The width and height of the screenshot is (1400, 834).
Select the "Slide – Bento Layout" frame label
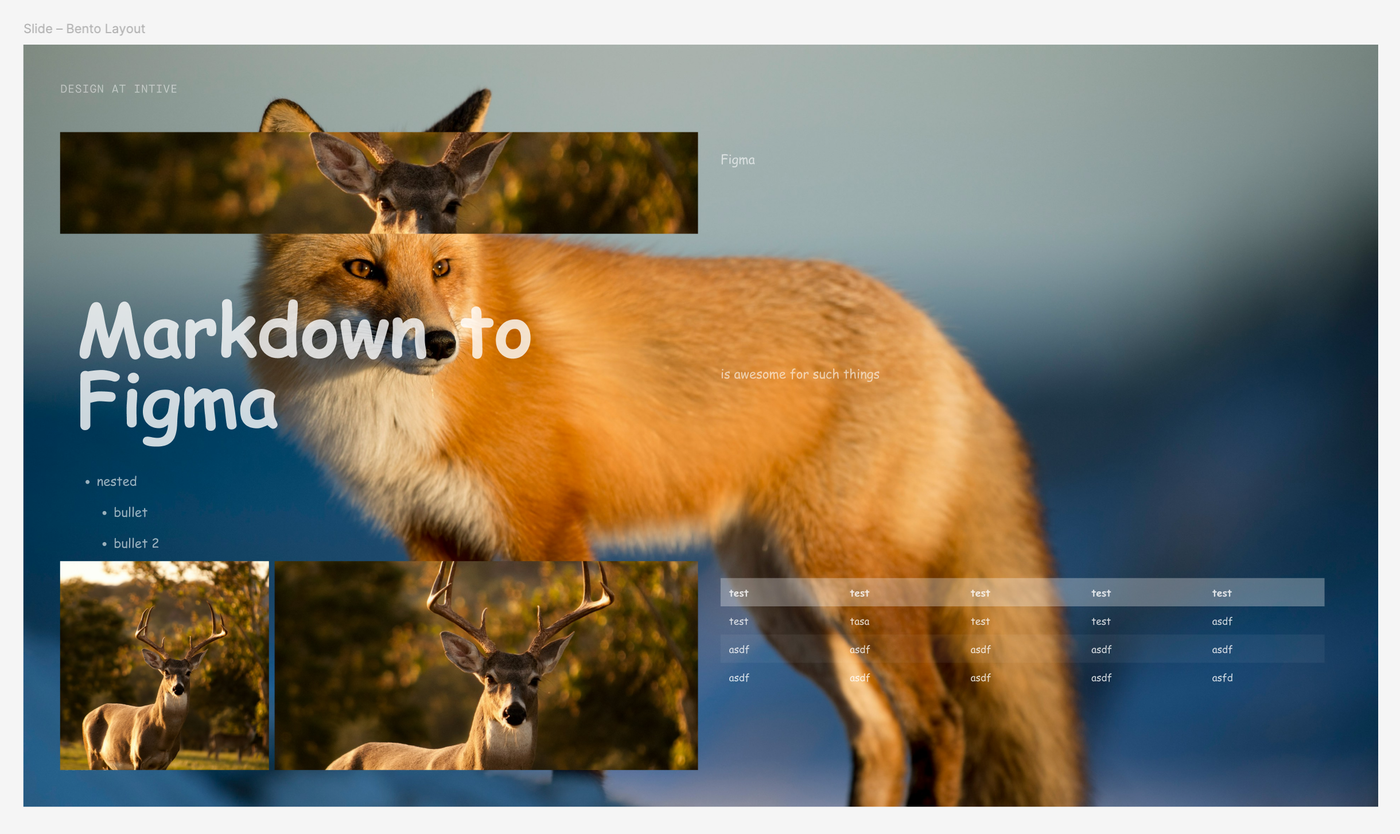(84, 29)
